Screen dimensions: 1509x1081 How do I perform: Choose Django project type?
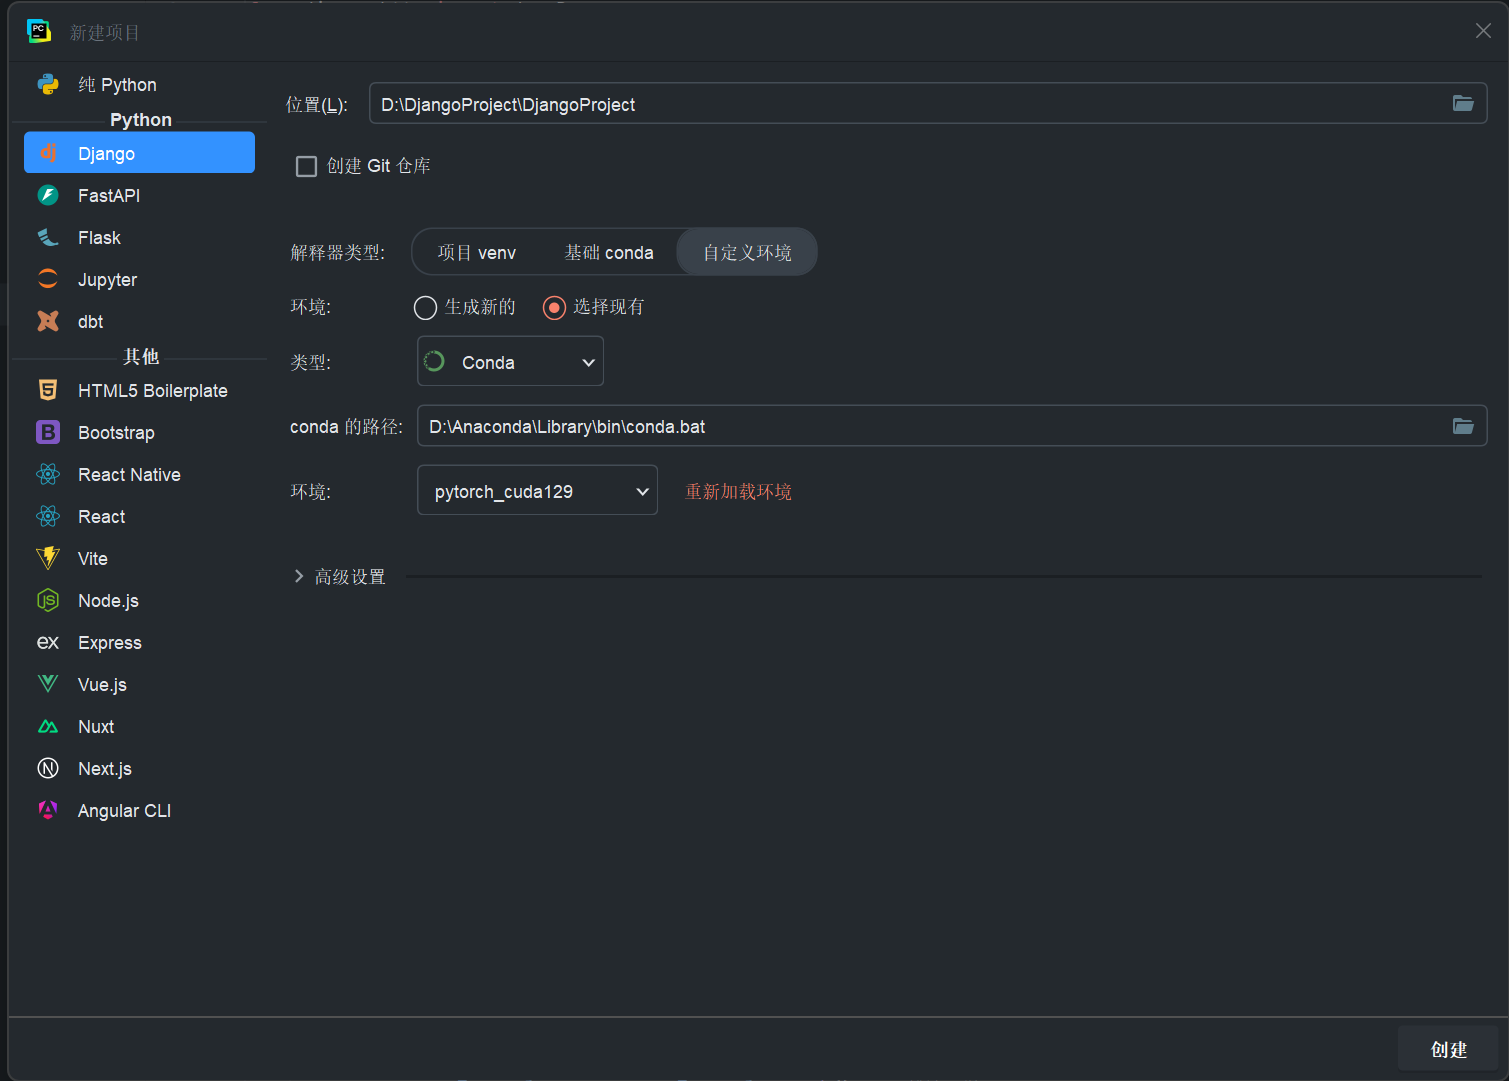(139, 153)
